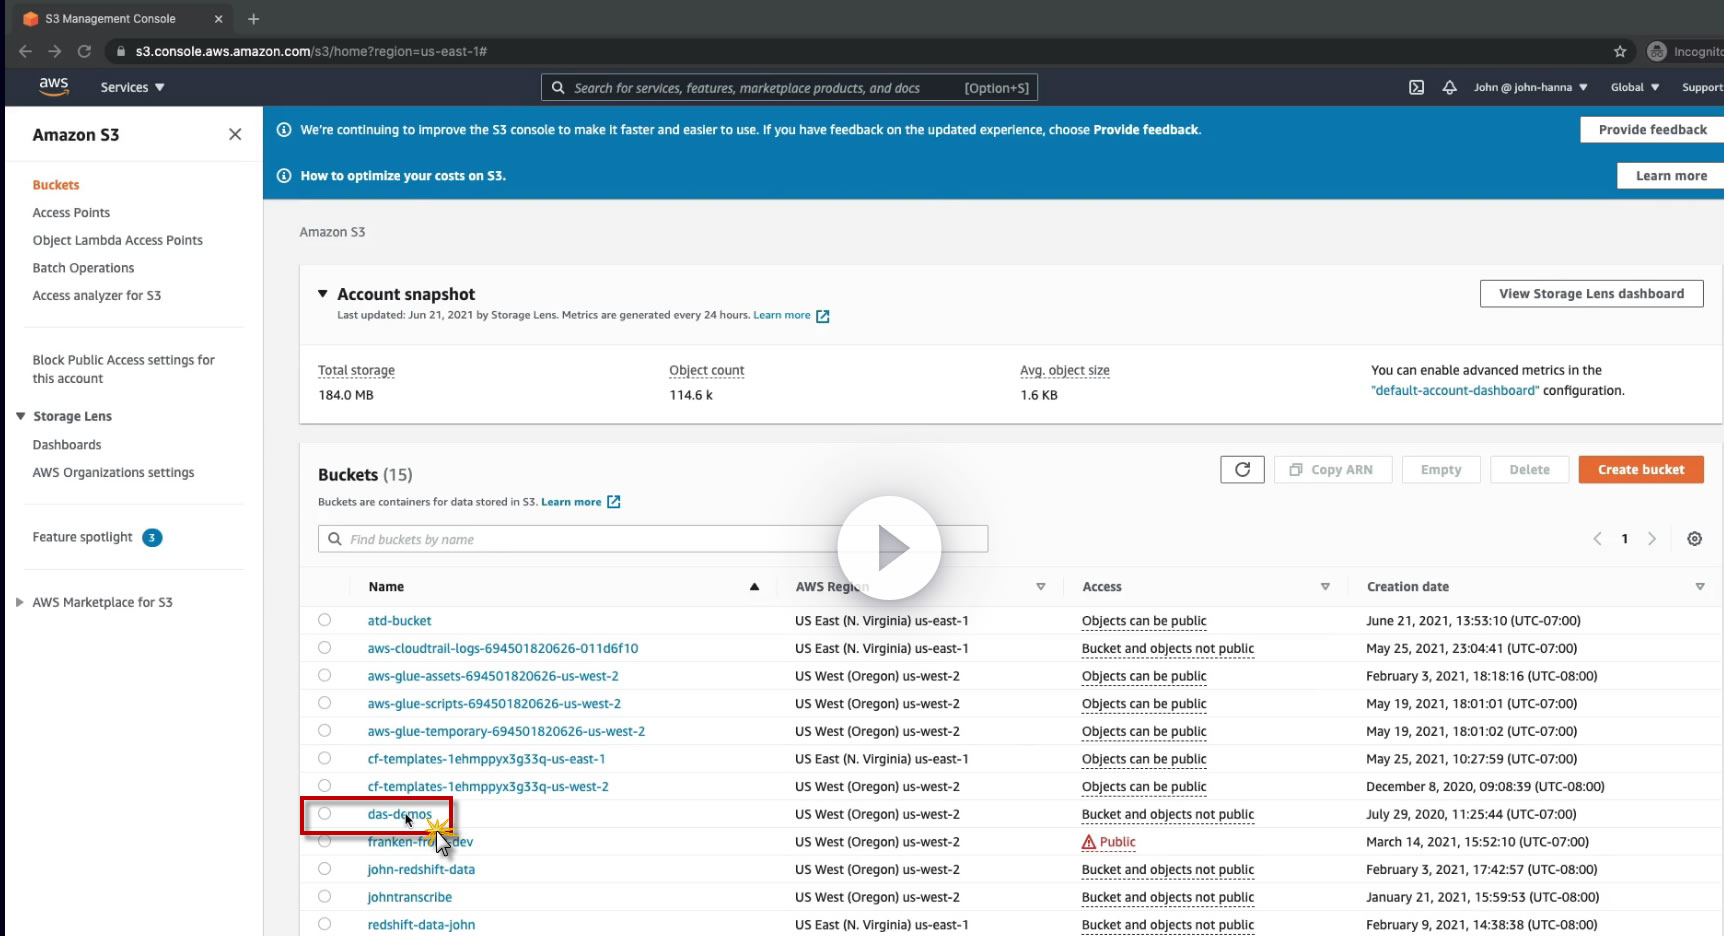This screenshot has height=936, width=1724.
Task: Open the atd-bucket bucket link
Action: pos(399,621)
